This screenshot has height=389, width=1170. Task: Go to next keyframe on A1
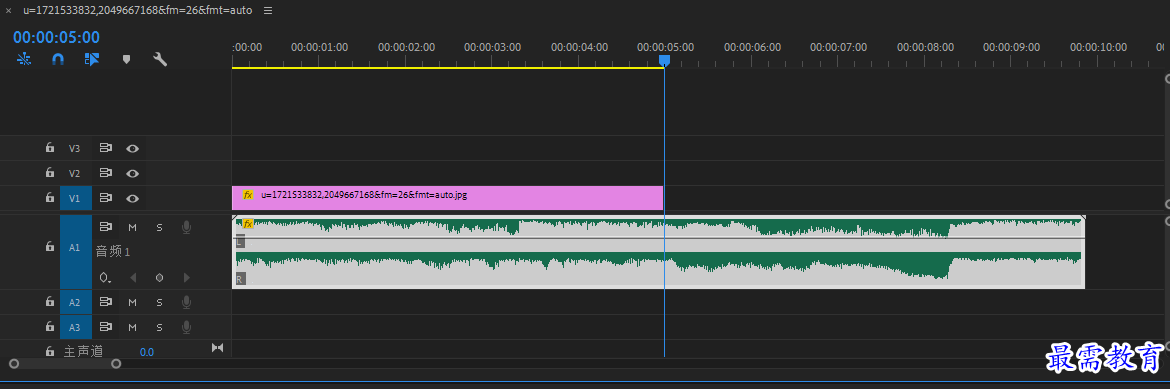pyautogui.click(x=187, y=278)
